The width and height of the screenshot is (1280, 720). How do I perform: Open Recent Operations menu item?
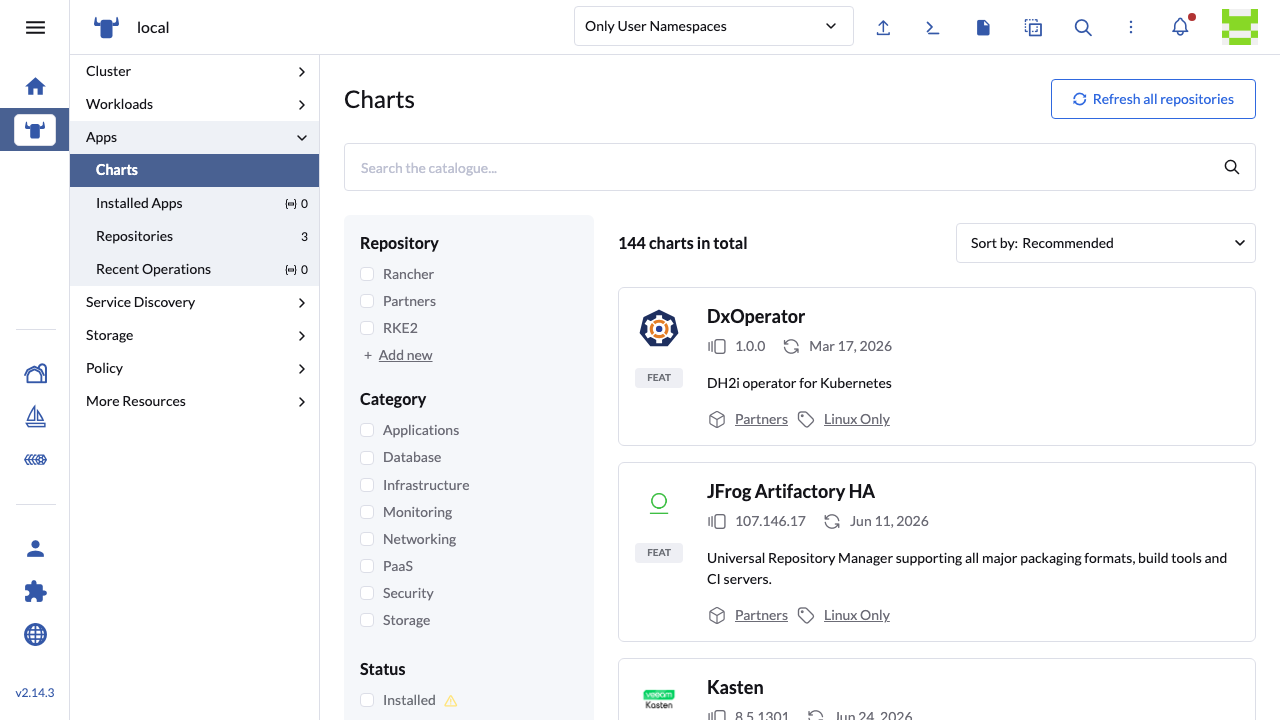pos(194,269)
